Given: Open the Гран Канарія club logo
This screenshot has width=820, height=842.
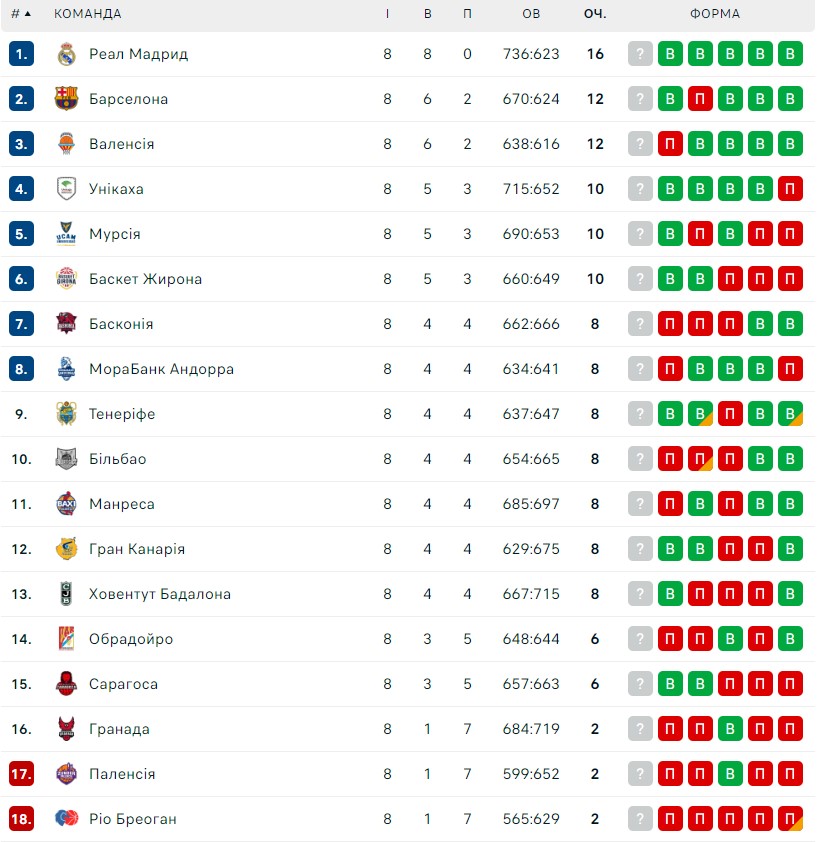Looking at the screenshot, I should pos(66,549).
